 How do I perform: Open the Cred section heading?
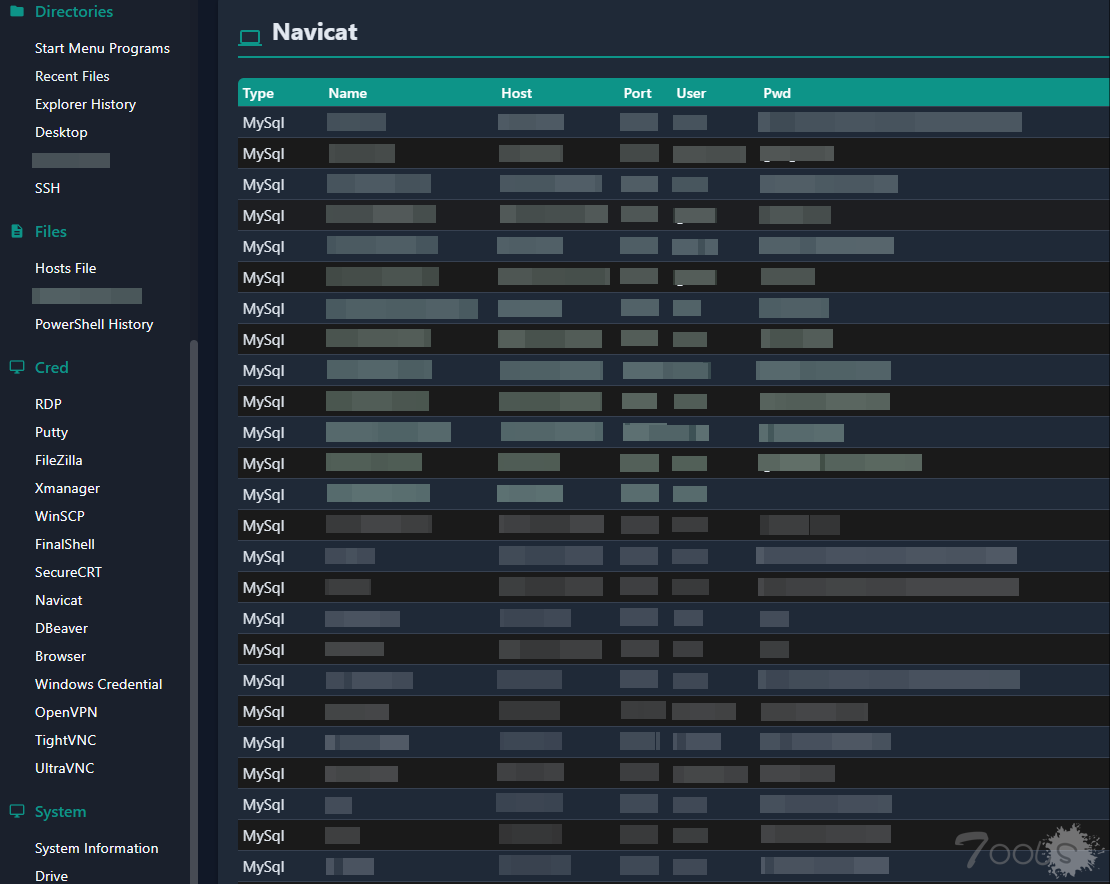pos(52,367)
